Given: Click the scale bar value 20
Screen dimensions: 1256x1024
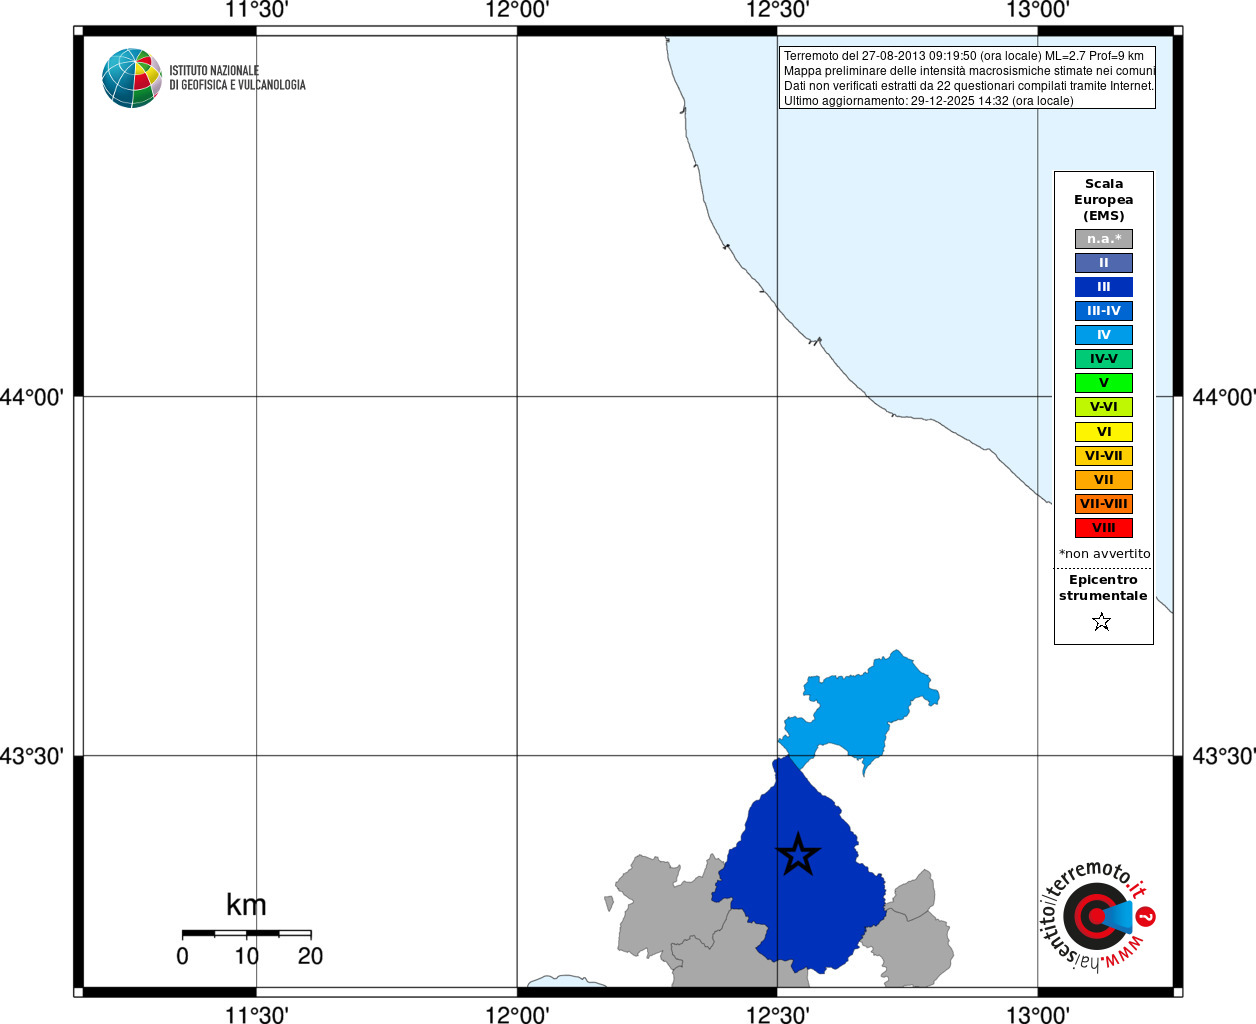Looking at the screenshot, I should (x=310, y=956).
